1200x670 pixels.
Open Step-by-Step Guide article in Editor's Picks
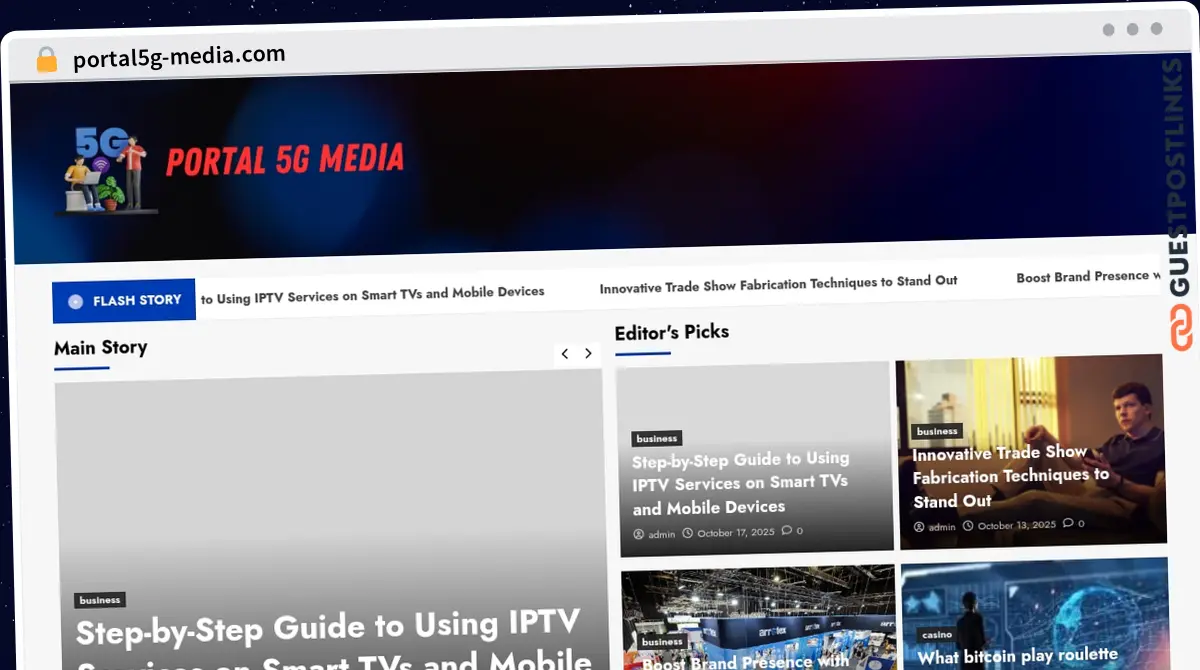click(740, 483)
